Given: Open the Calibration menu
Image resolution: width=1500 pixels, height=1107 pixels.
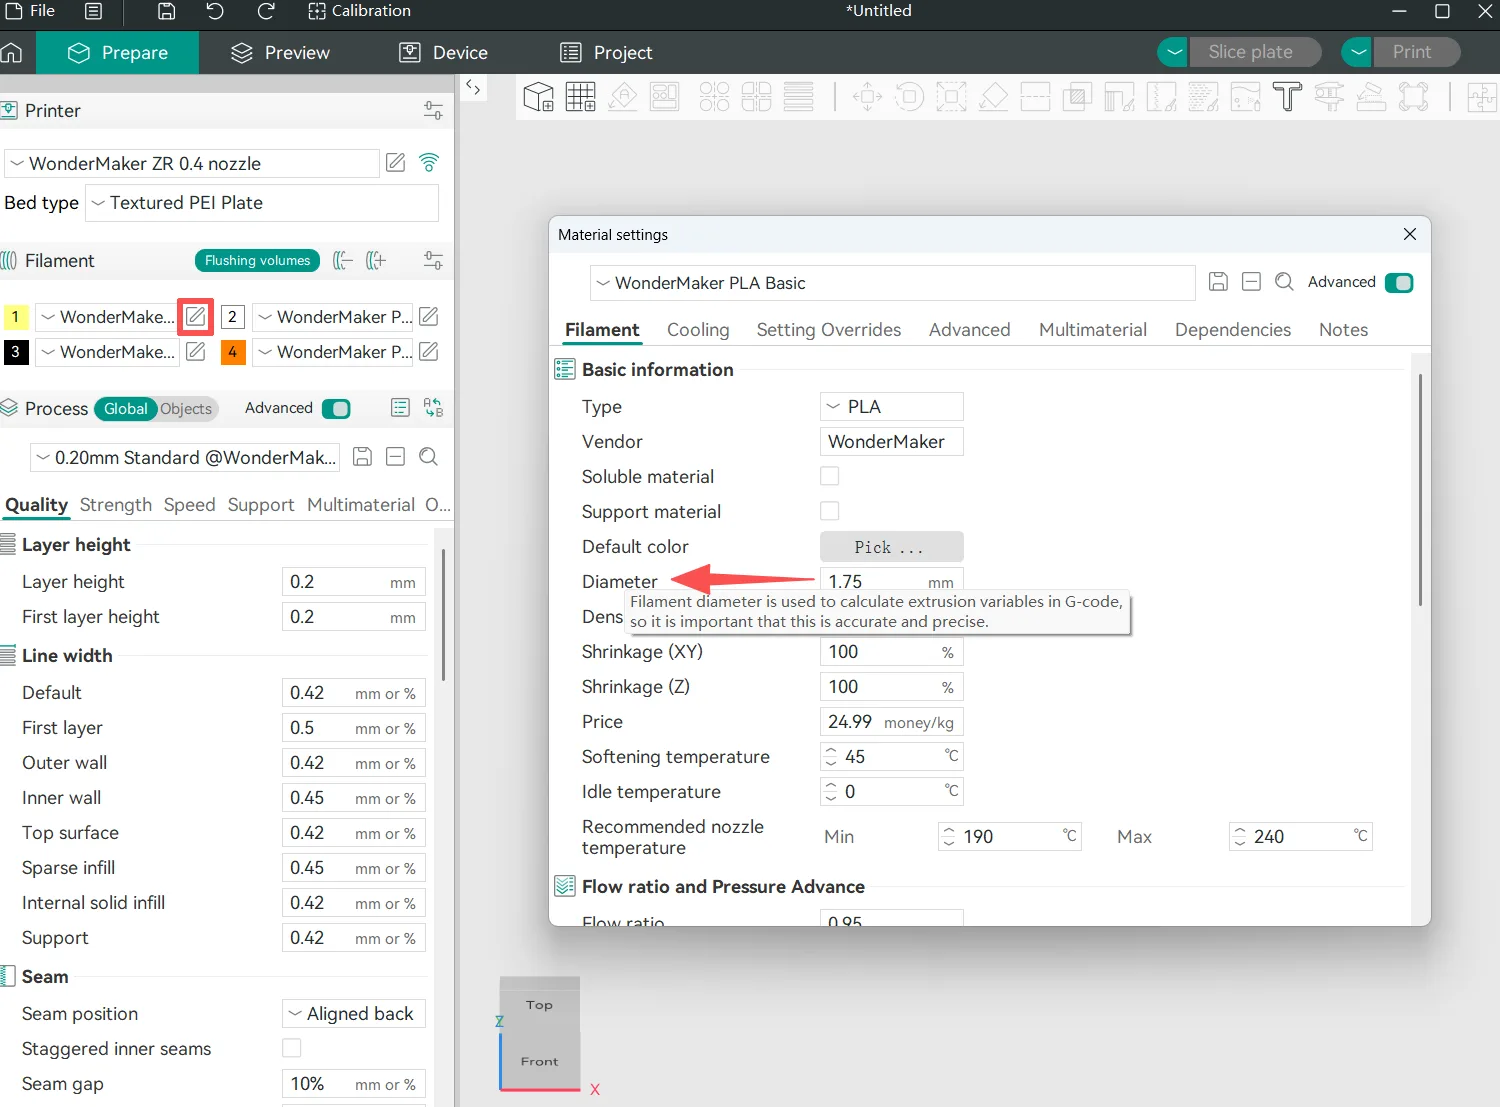Looking at the screenshot, I should [359, 11].
